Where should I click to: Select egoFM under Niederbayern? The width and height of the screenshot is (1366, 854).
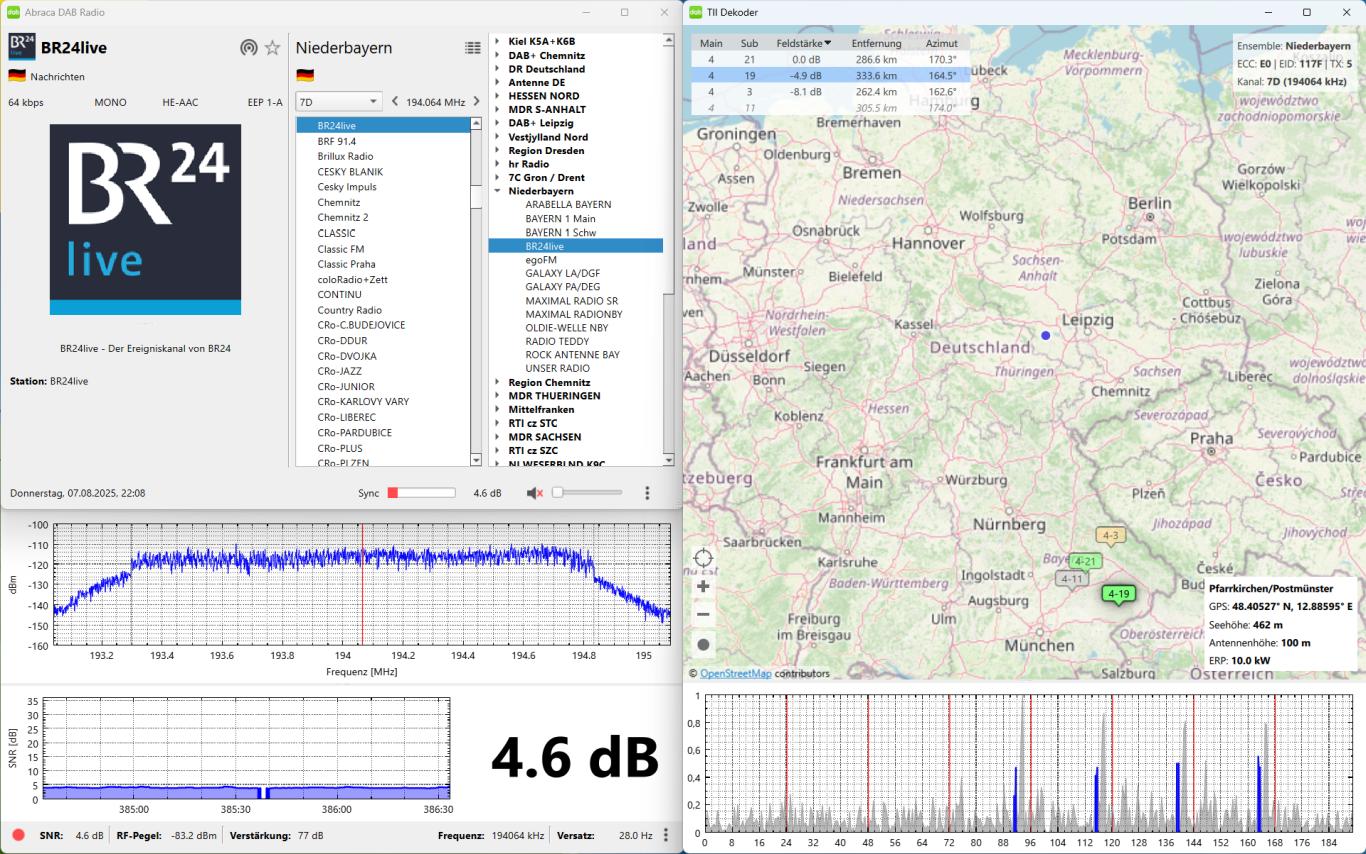541,259
